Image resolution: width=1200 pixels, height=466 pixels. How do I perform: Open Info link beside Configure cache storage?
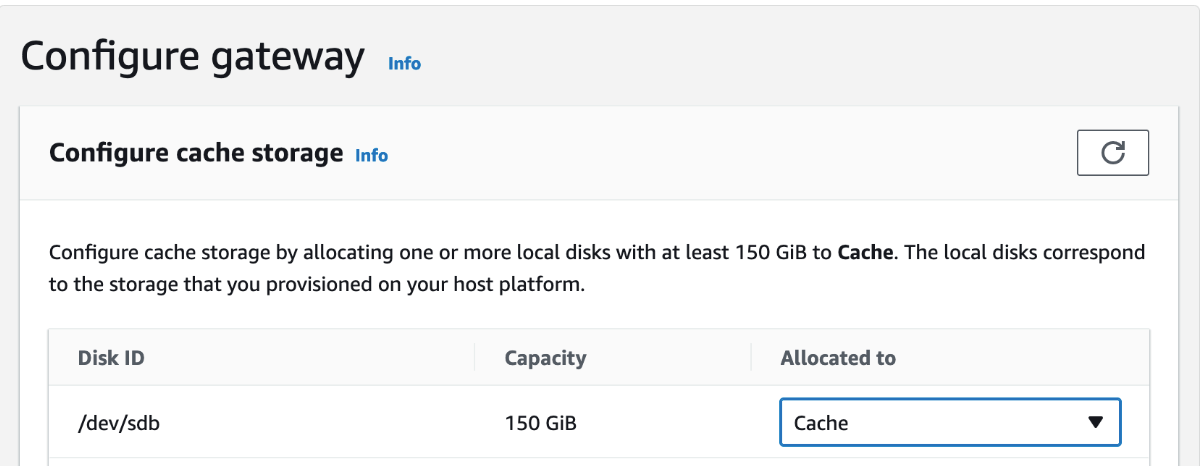371,155
